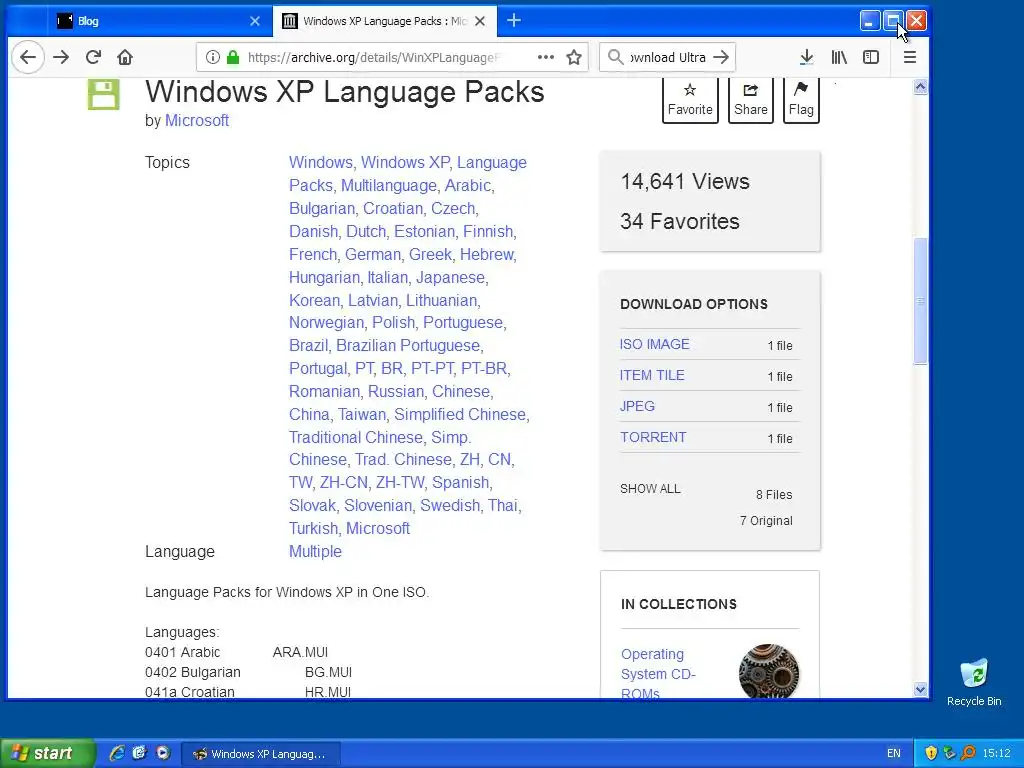1024x768 pixels.
Task: Go back with the browser back arrow
Action: (x=27, y=57)
